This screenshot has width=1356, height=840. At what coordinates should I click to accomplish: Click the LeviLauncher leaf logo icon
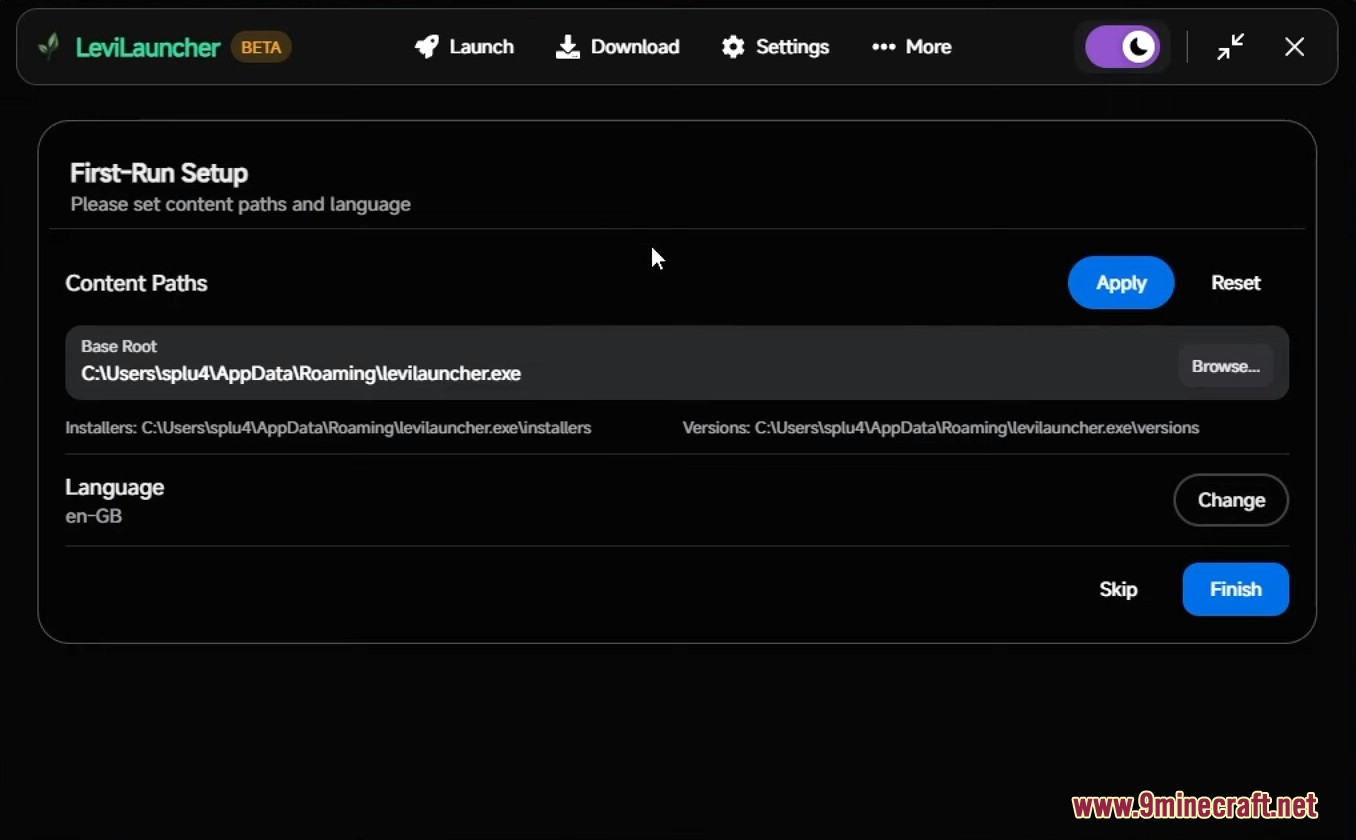[48, 47]
